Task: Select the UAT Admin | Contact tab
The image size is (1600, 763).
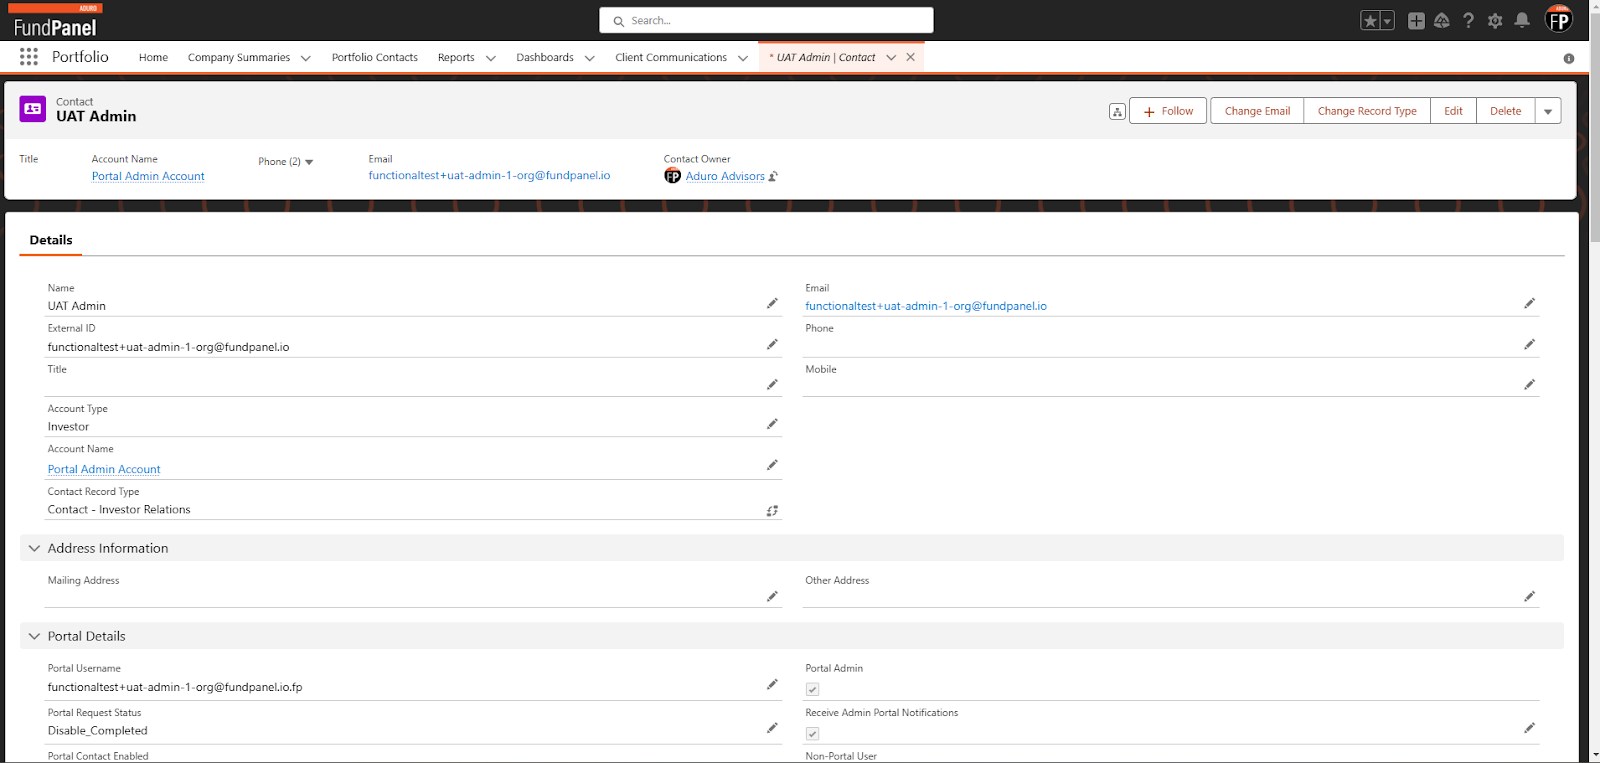Action: coord(825,57)
